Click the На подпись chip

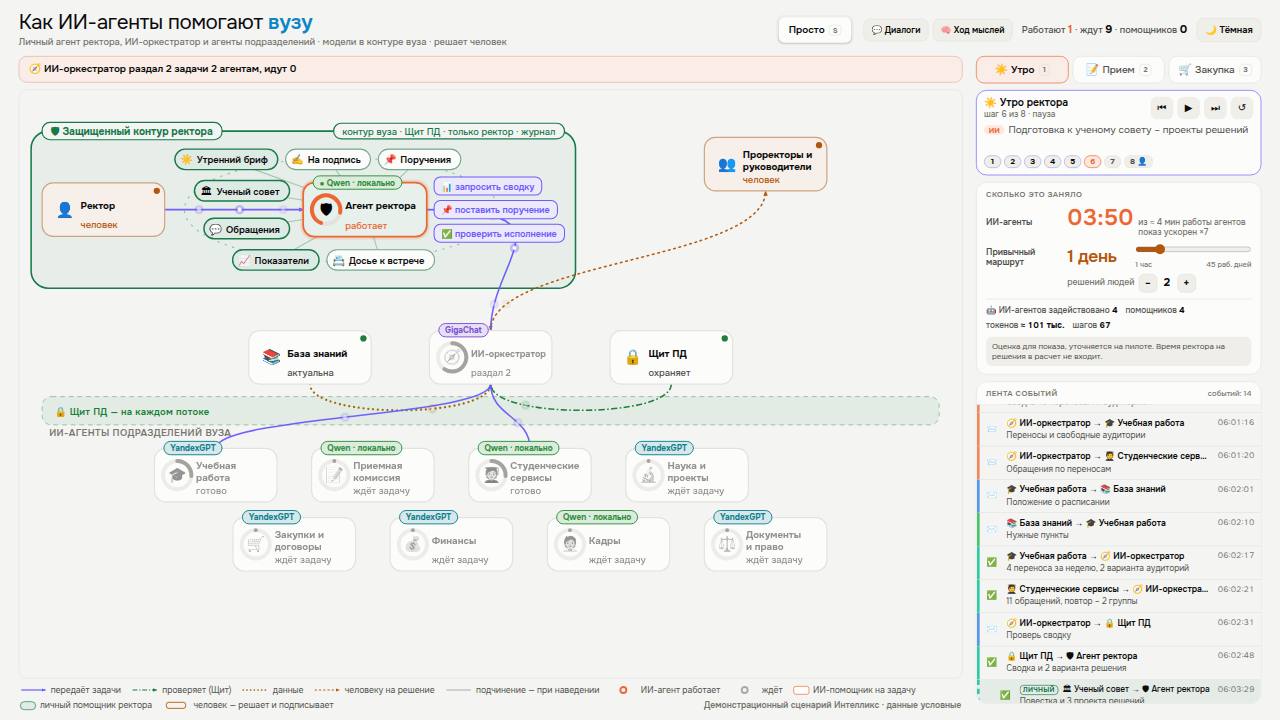point(328,159)
